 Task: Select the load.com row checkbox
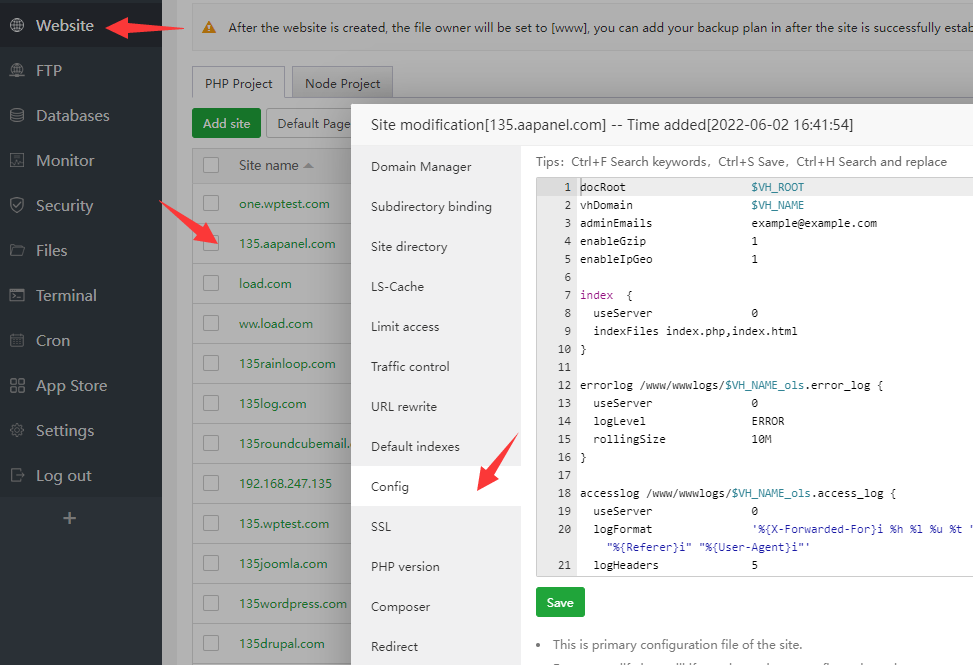tap(211, 283)
